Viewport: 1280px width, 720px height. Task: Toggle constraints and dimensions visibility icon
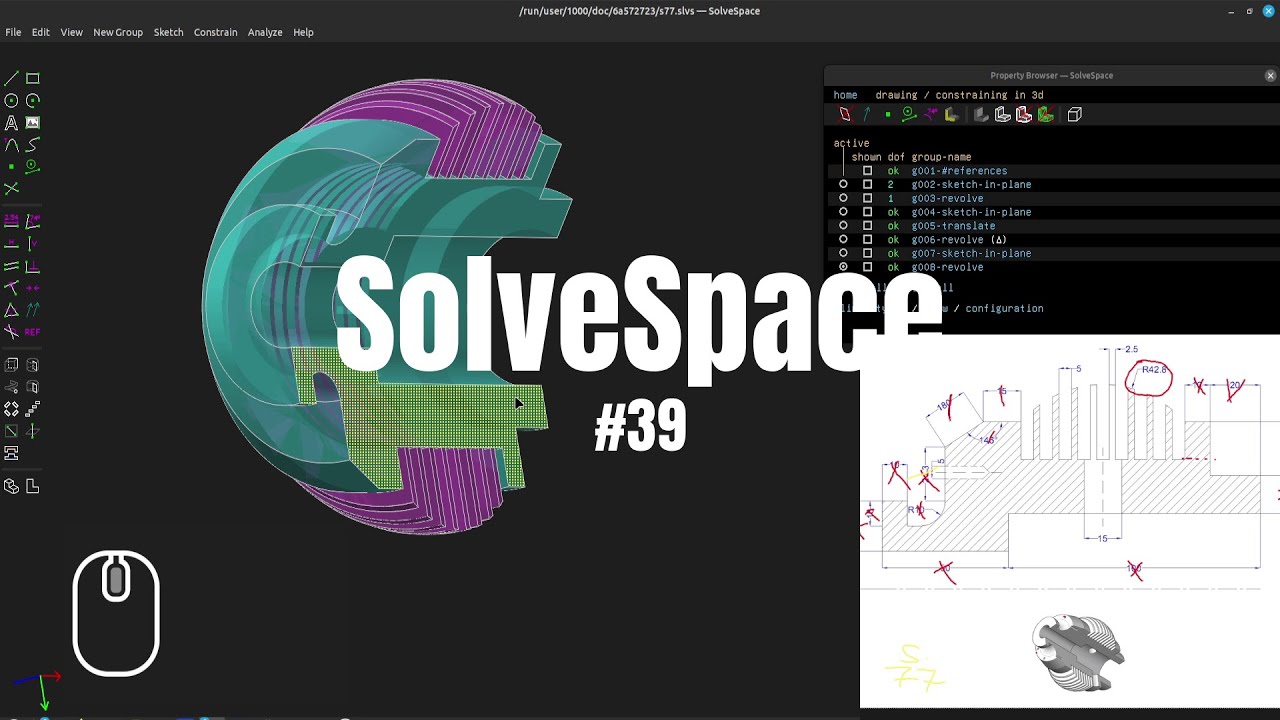(x=930, y=114)
